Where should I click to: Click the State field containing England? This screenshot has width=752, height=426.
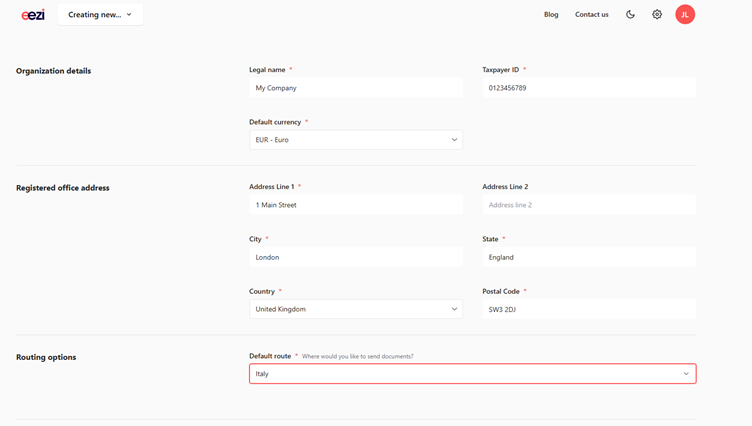tap(589, 257)
